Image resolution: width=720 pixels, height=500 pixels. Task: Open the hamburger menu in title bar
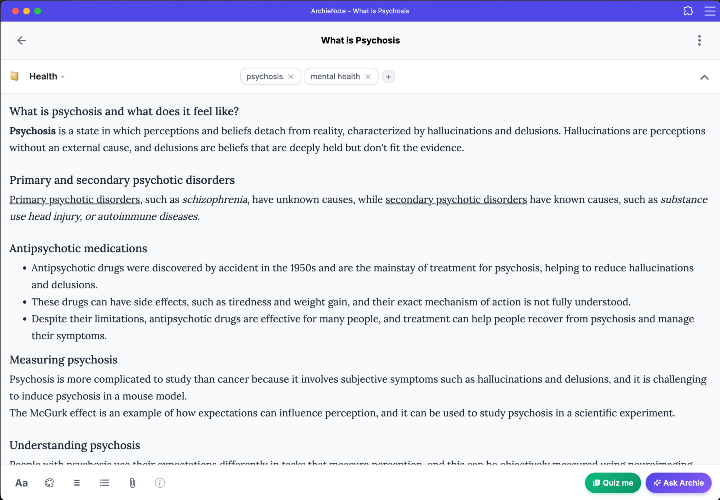click(706, 11)
